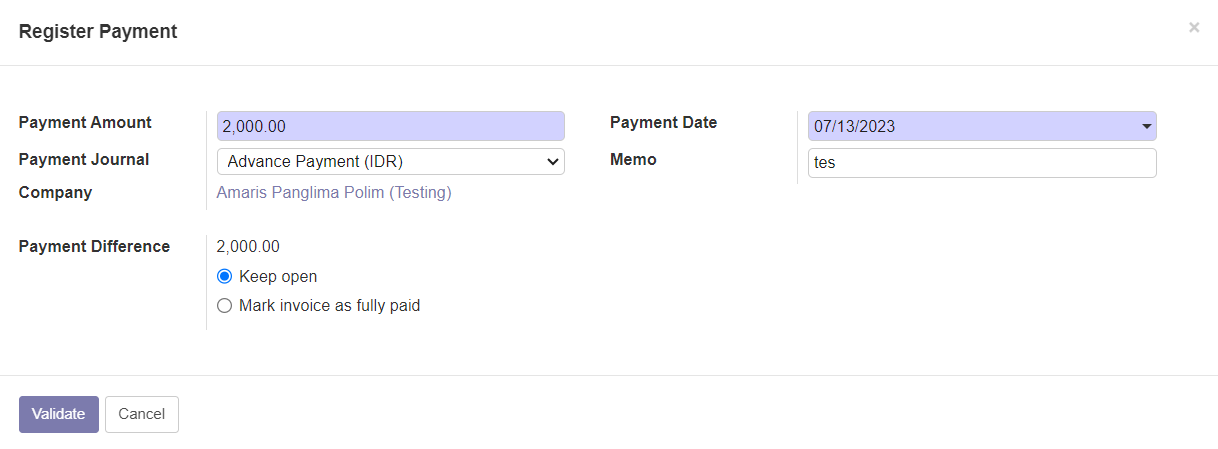This screenshot has height=449, width=1218.
Task: Close the Register Payment dialog
Action: point(1193,28)
